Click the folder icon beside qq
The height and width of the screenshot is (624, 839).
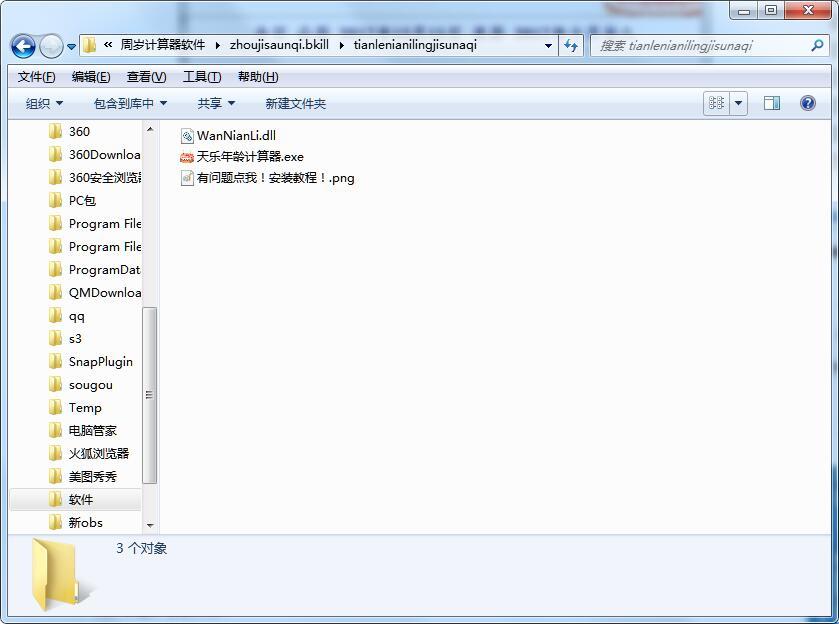pos(55,316)
